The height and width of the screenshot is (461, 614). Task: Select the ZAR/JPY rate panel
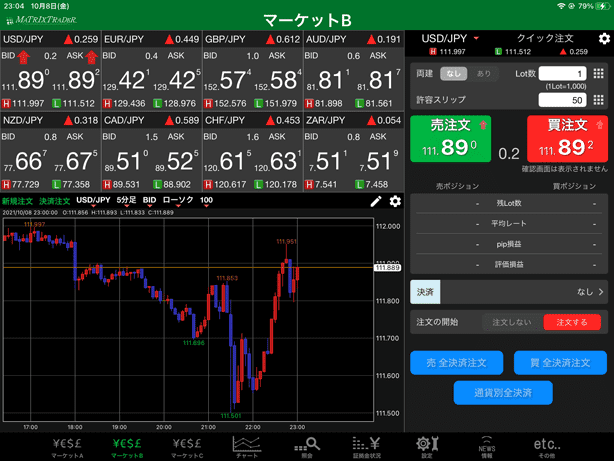tap(354, 152)
